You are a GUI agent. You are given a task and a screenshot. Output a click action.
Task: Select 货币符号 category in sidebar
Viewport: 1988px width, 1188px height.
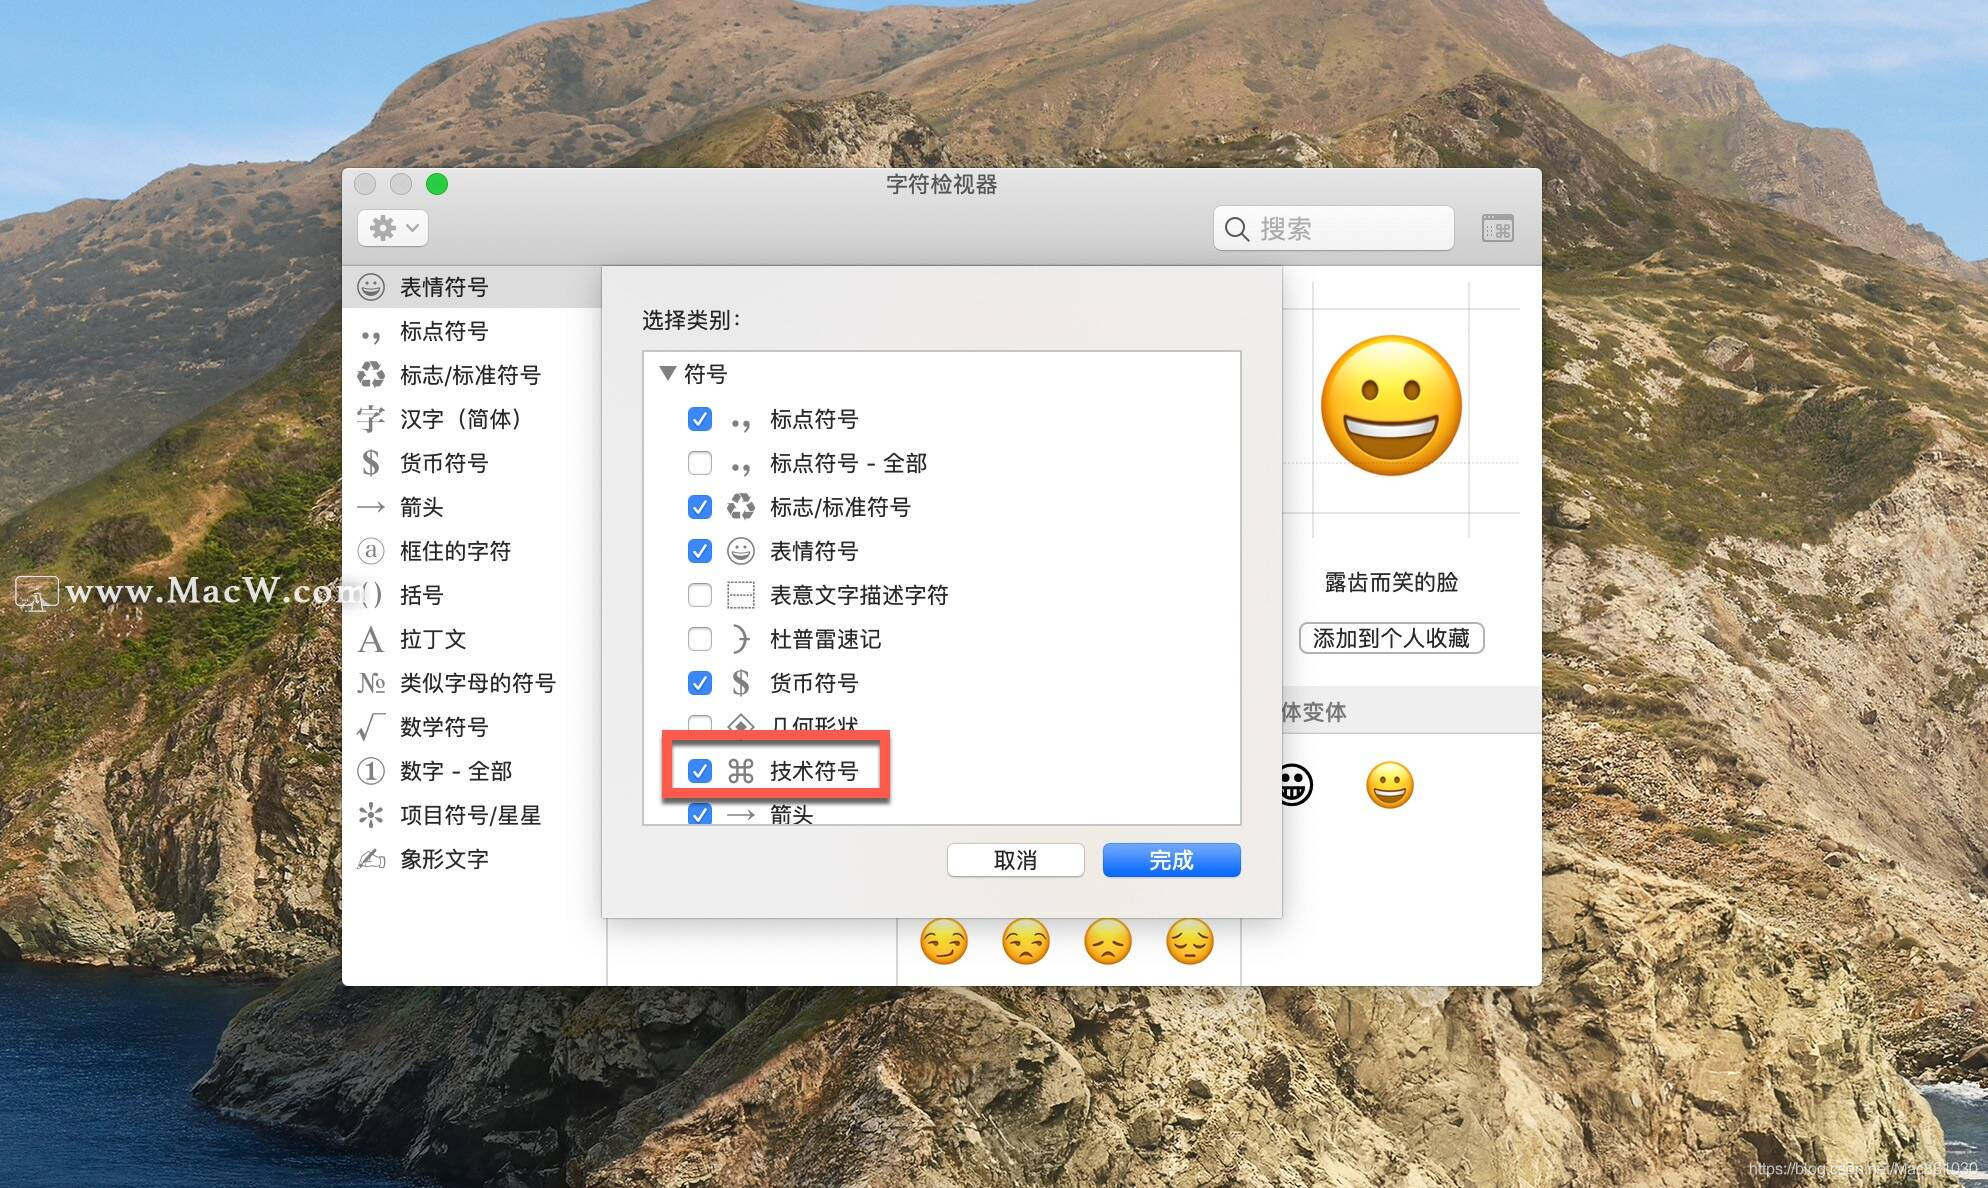[x=443, y=463]
